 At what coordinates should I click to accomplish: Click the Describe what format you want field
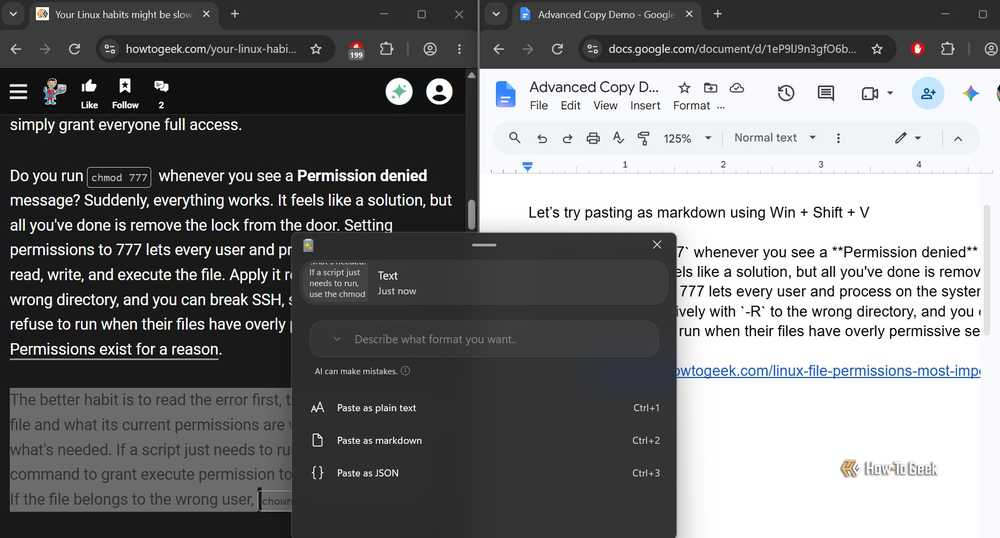pyautogui.click(x=484, y=339)
